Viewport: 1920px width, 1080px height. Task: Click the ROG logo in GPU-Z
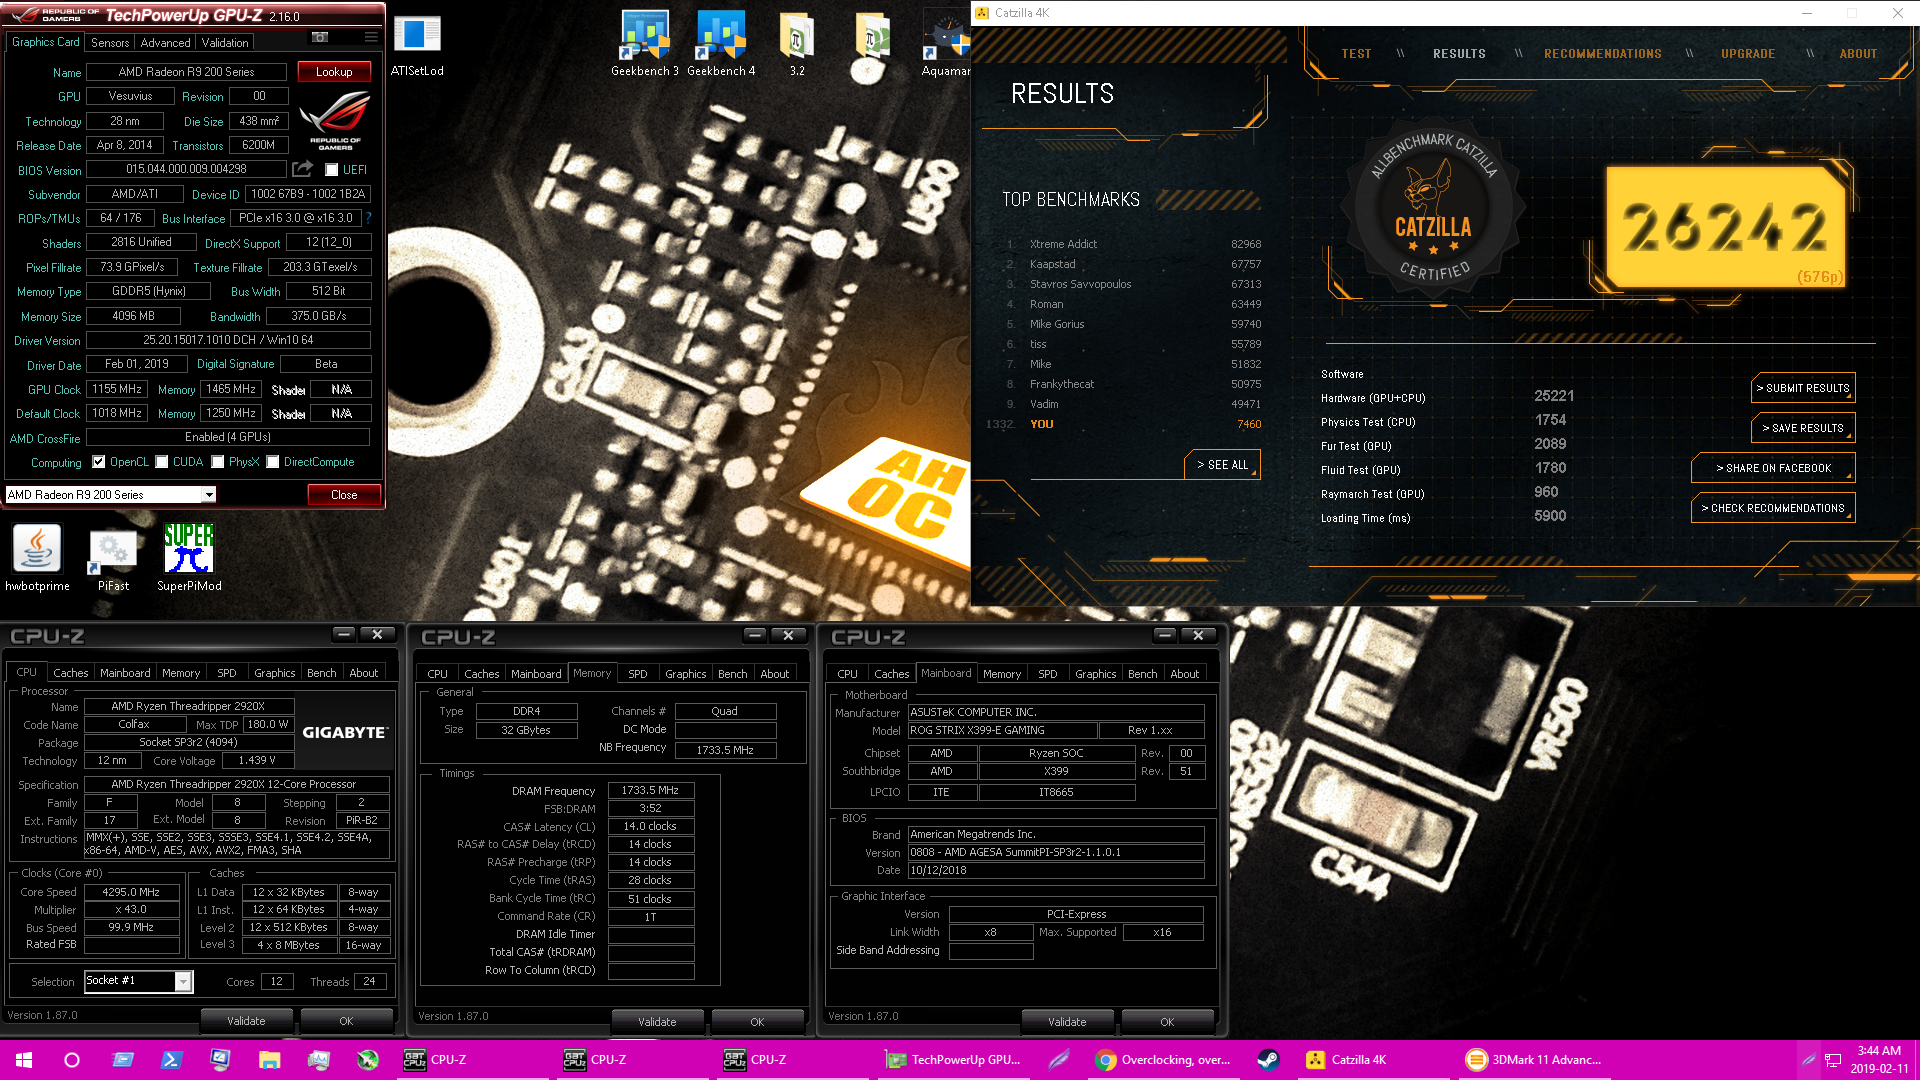(334, 120)
